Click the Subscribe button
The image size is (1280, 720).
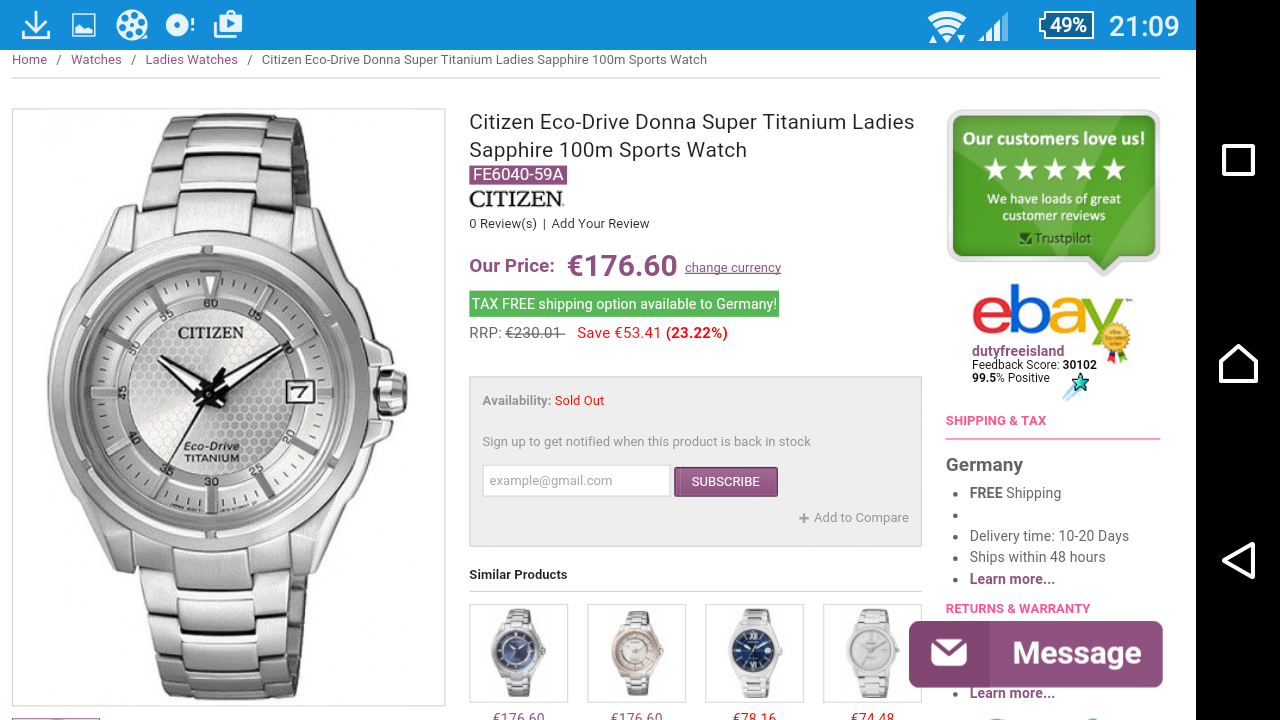(x=725, y=482)
